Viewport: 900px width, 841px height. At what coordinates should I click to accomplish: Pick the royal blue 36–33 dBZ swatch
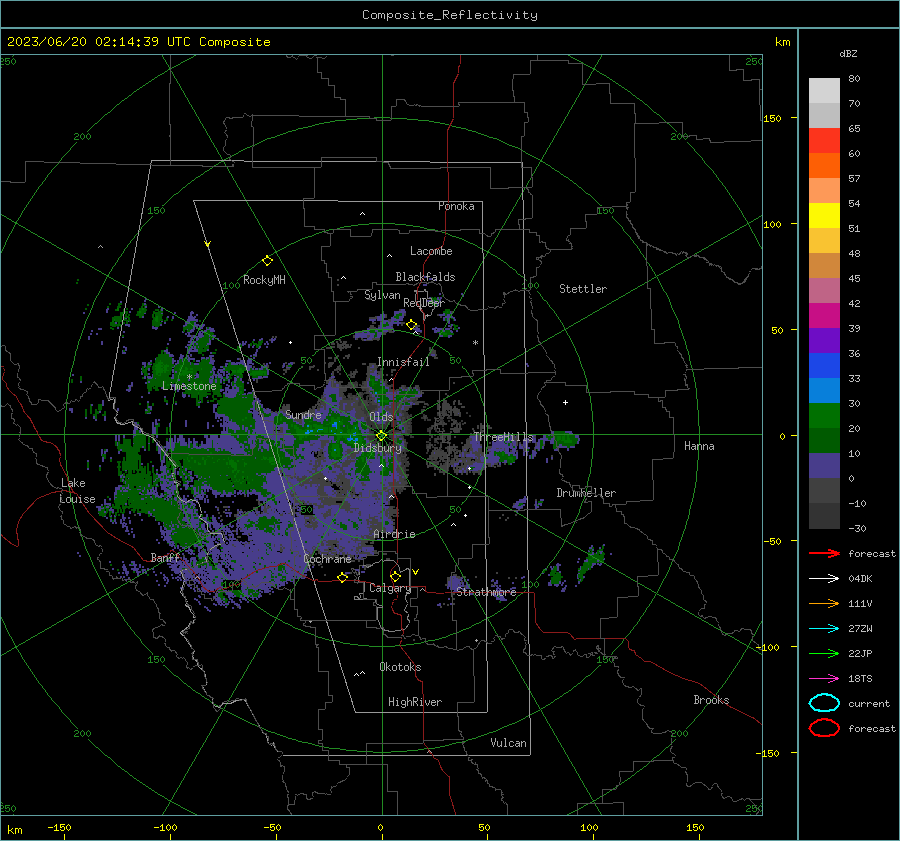pos(824,365)
